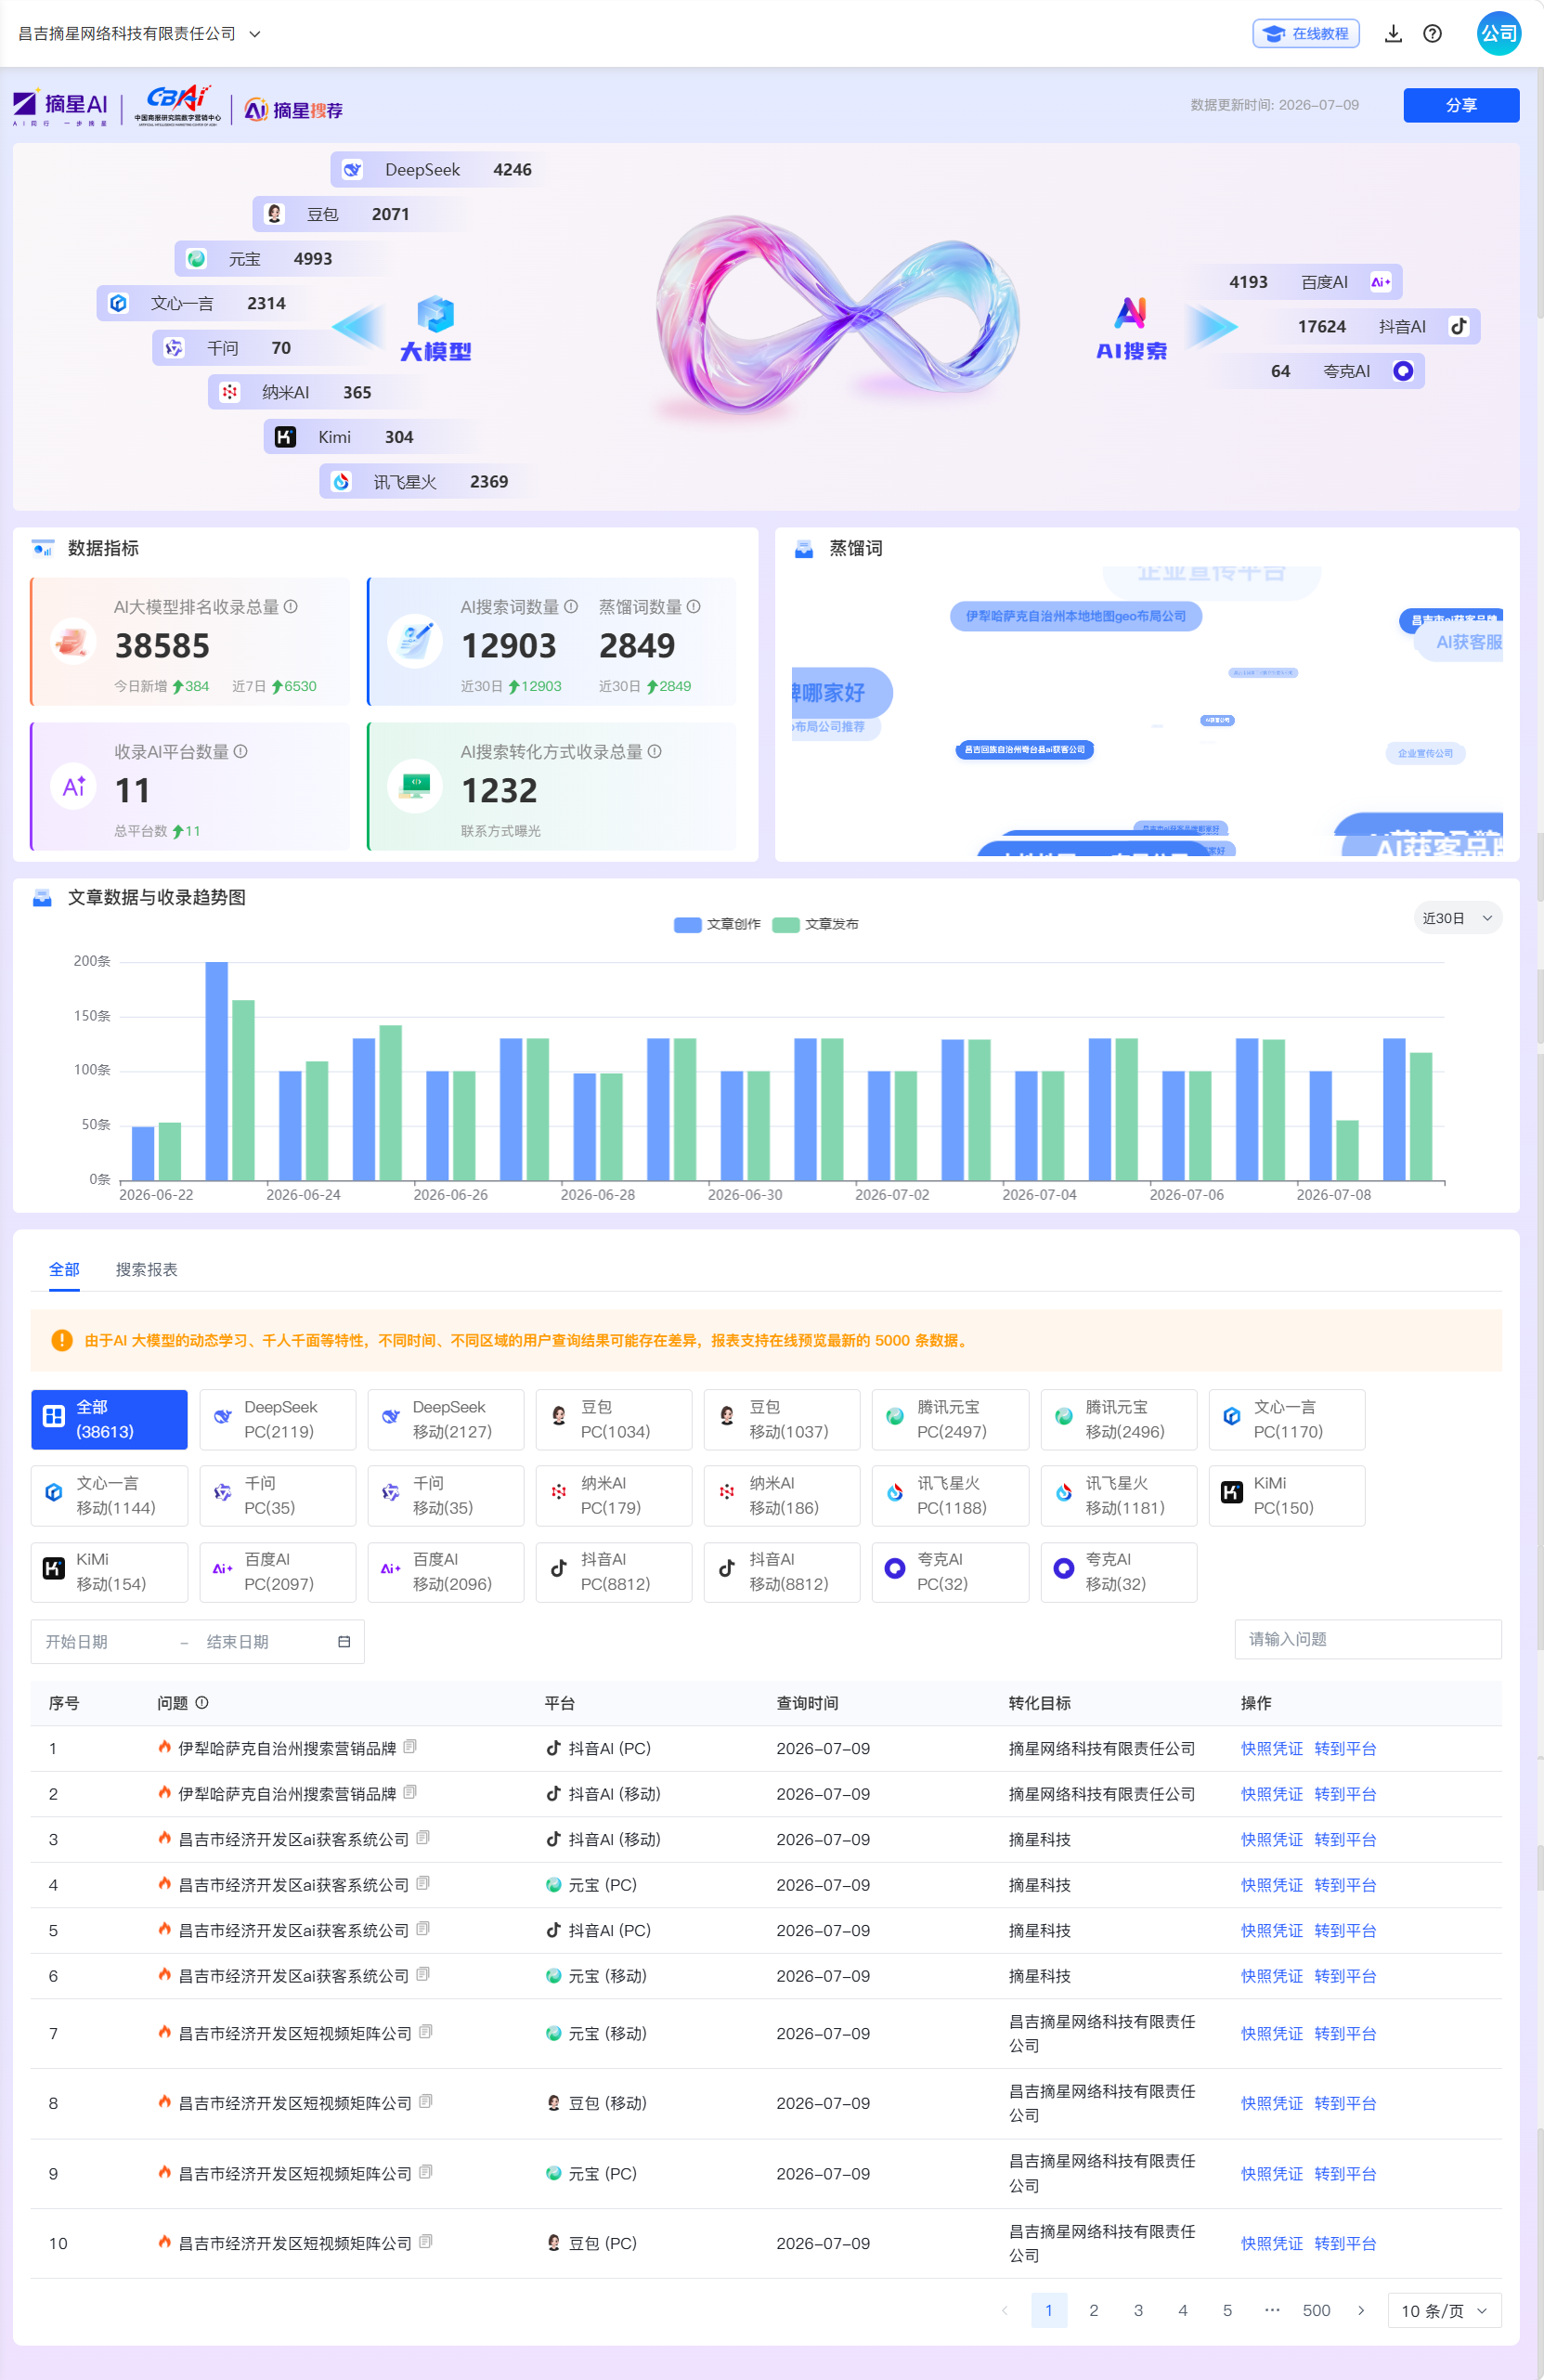Go to page 2
The height and width of the screenshot is (2380, 1544).
1094,2310
